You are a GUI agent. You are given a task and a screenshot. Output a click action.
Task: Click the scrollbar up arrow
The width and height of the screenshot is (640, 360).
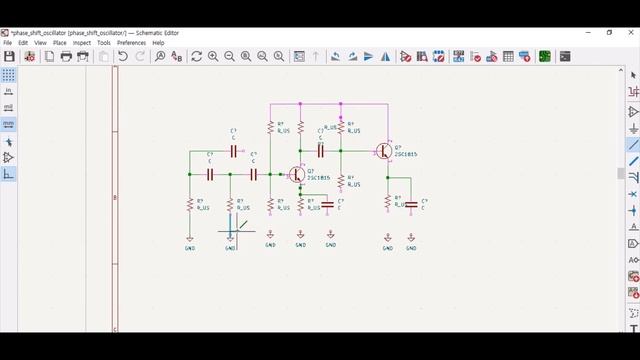point(621,70)
